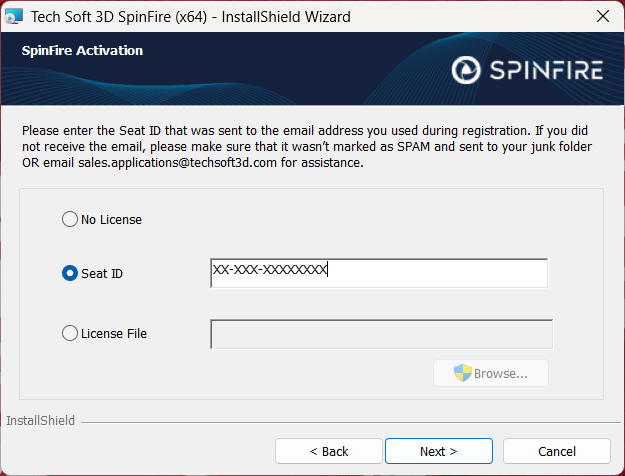Cancel the SpinFire installation

tap(556, 451)
